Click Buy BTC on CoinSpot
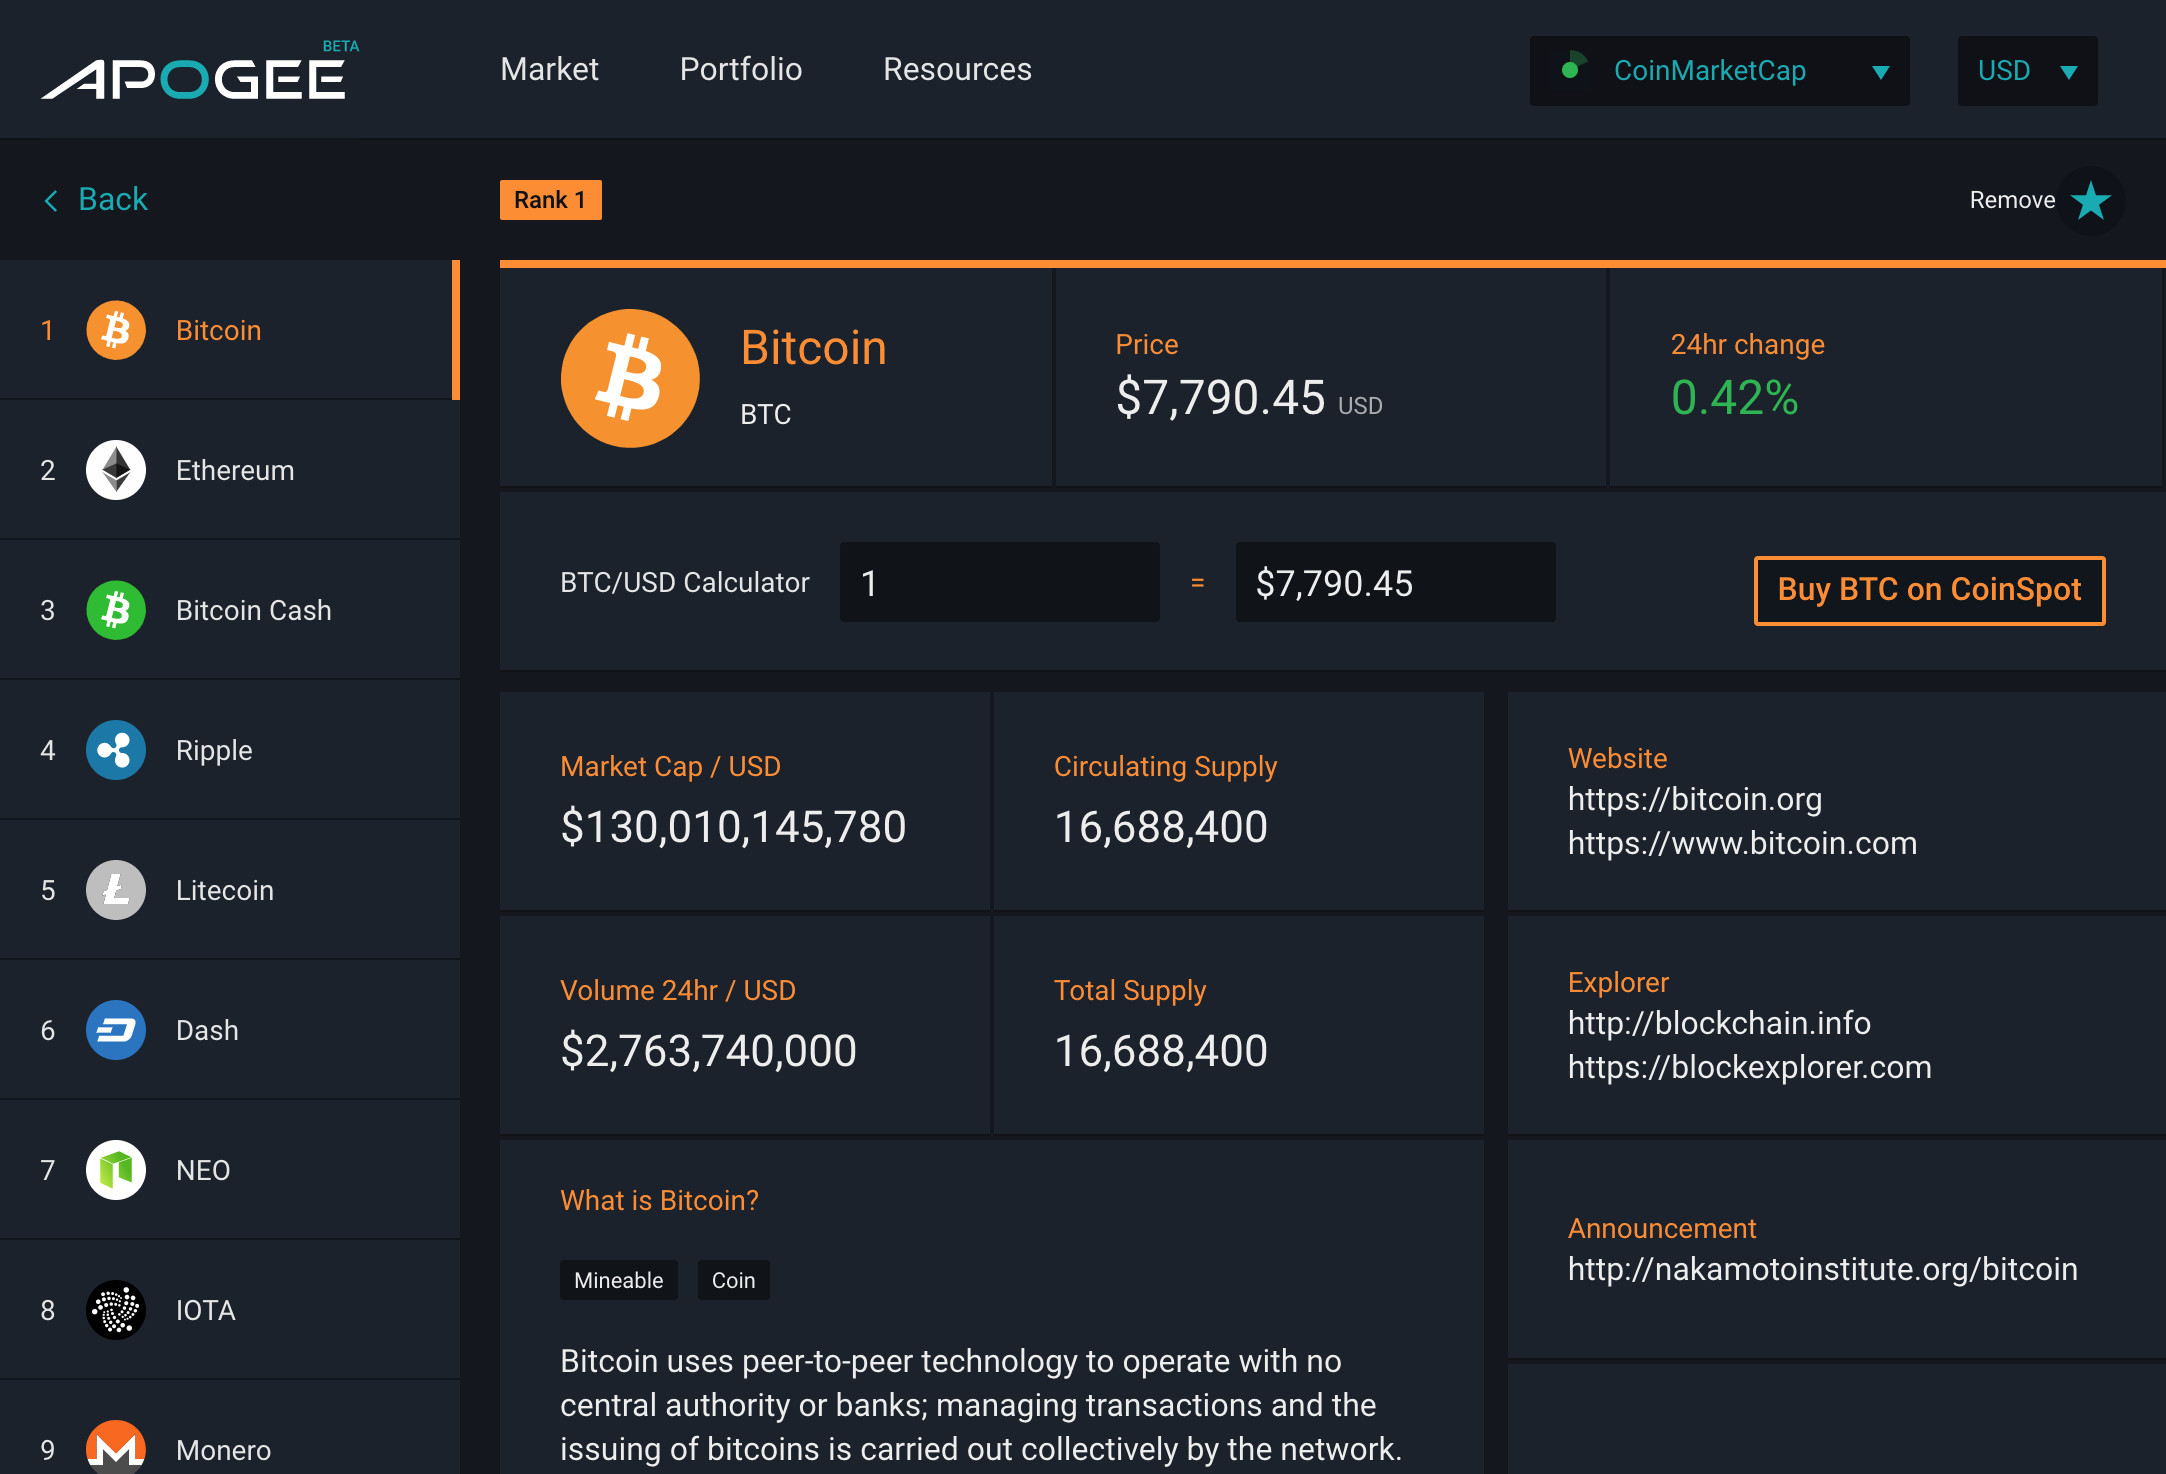The height and width of the screenshot is (1474, 2166). (1929, 590)
